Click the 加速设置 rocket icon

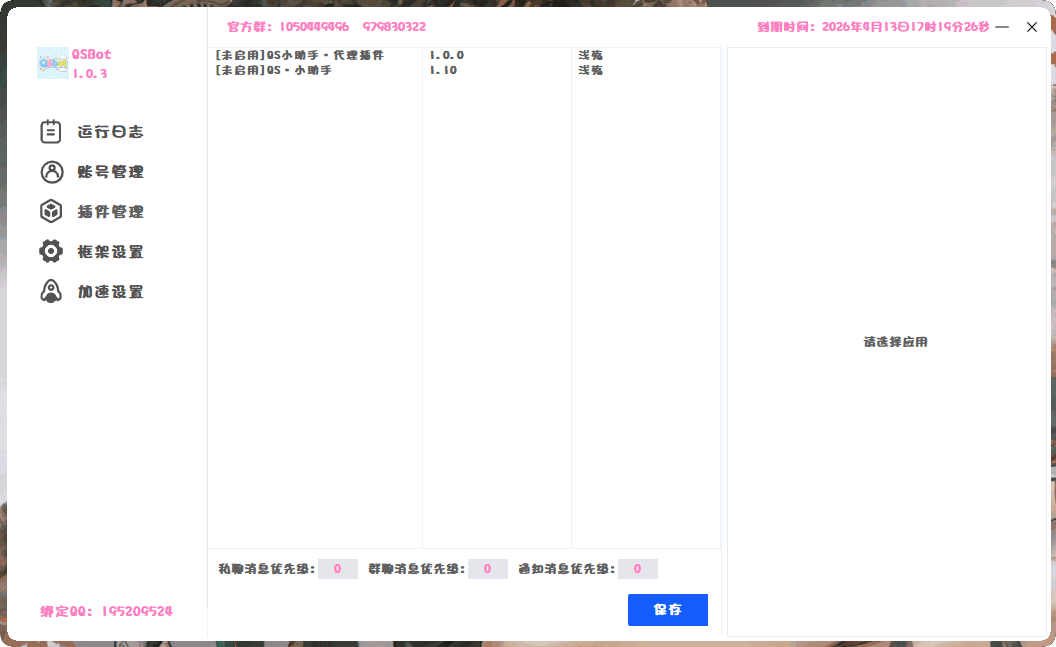coord(51,291)
